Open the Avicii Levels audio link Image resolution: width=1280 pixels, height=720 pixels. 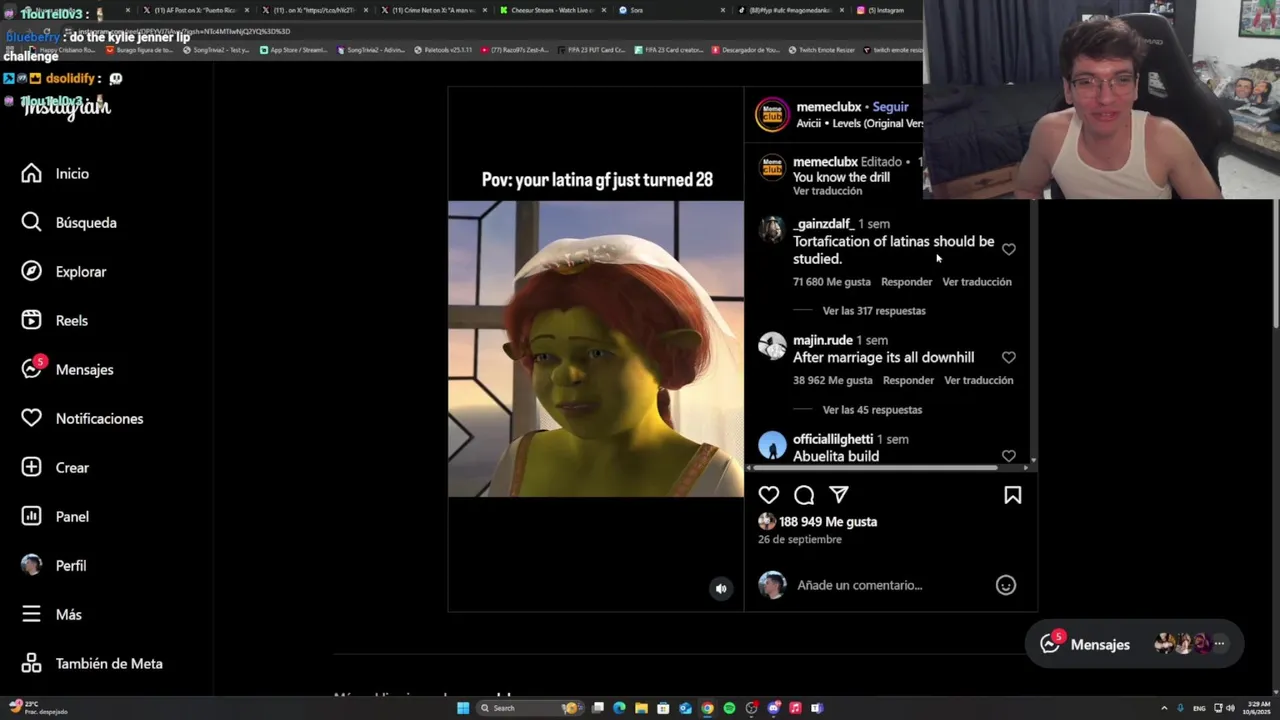point(860,124)
